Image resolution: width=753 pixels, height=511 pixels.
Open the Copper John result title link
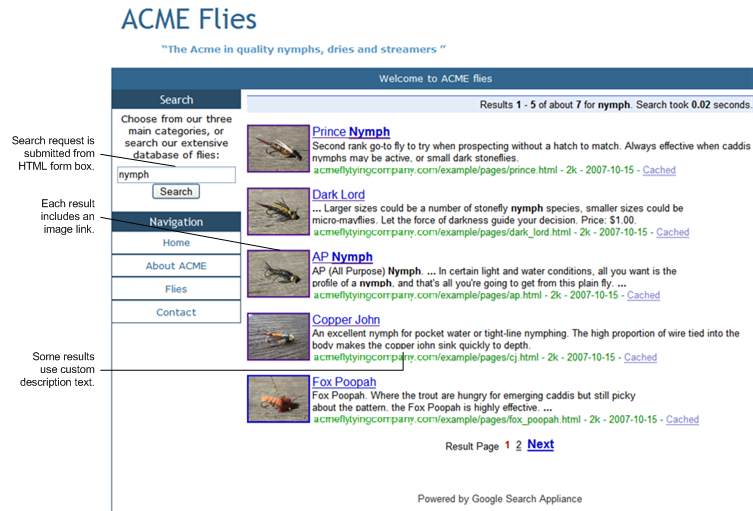point(346,320)
